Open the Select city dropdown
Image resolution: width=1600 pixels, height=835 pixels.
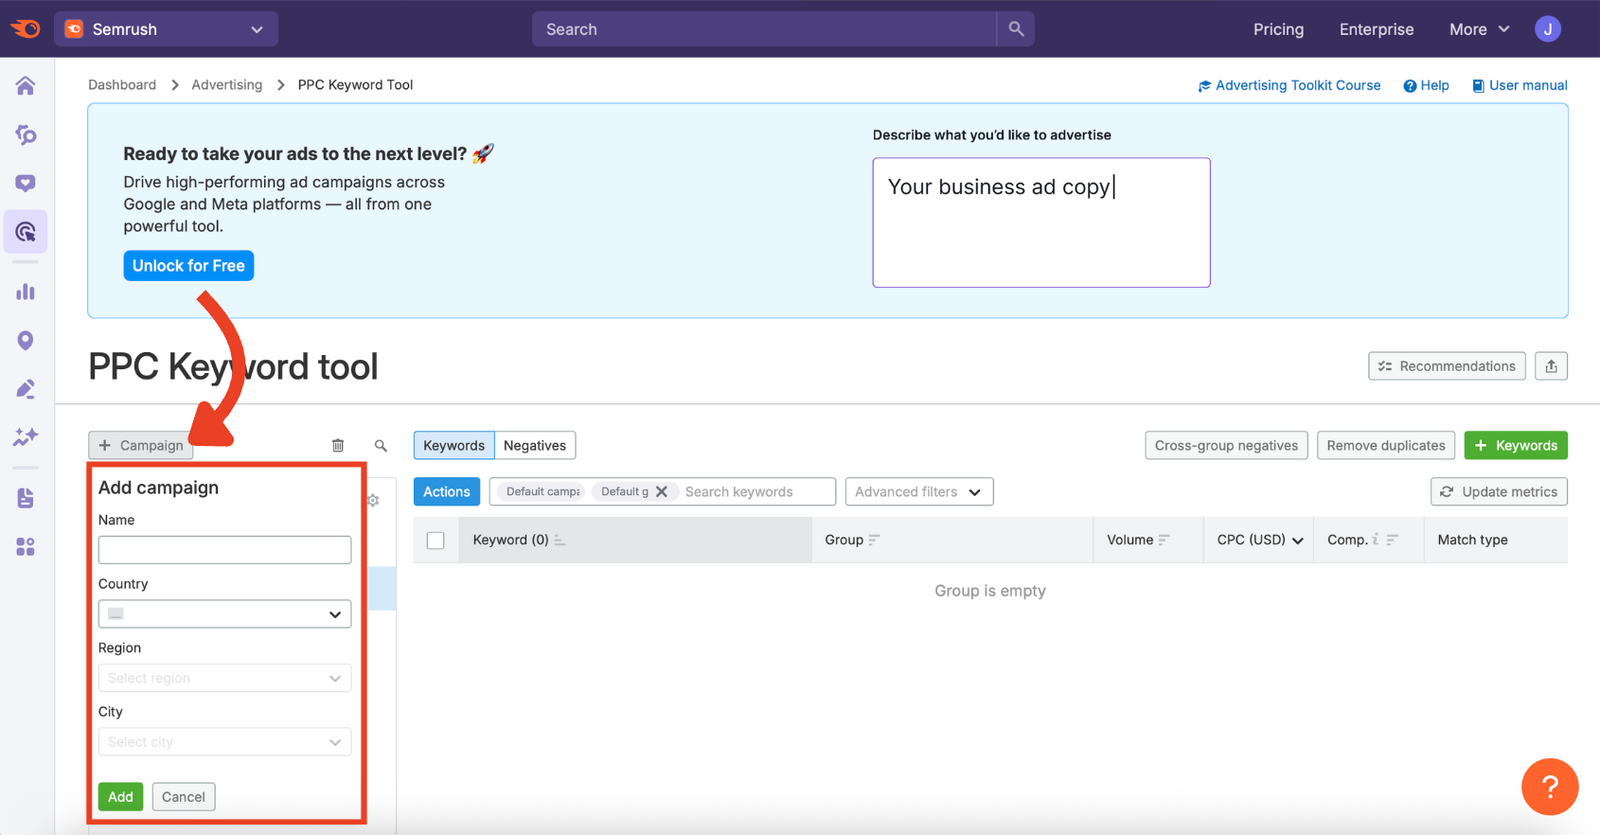(x=225, y=742)
